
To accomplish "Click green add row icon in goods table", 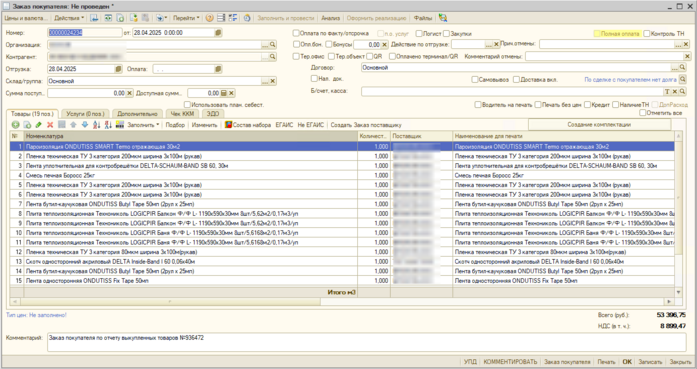I will coord(15,125).
